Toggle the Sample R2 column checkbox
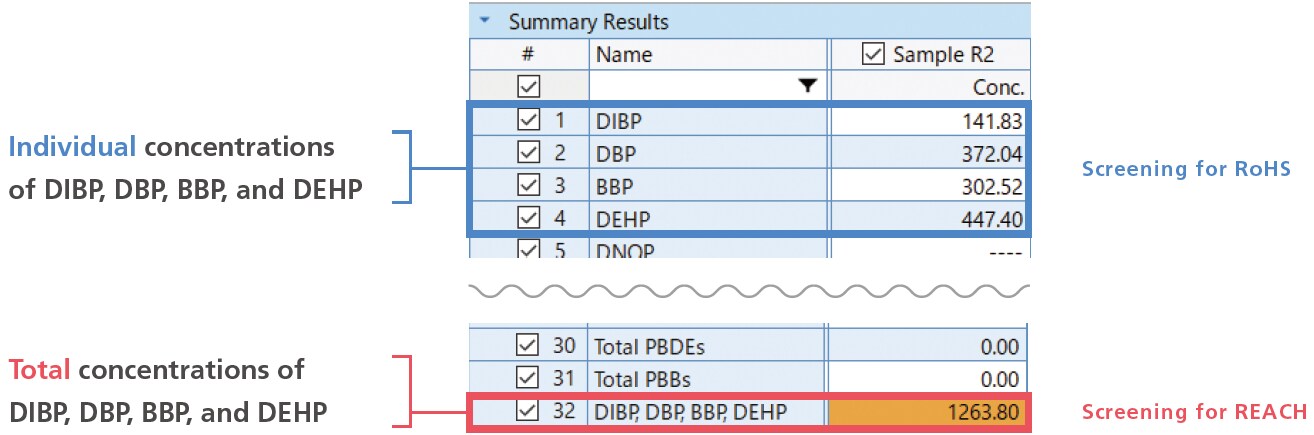 point(873,54)
